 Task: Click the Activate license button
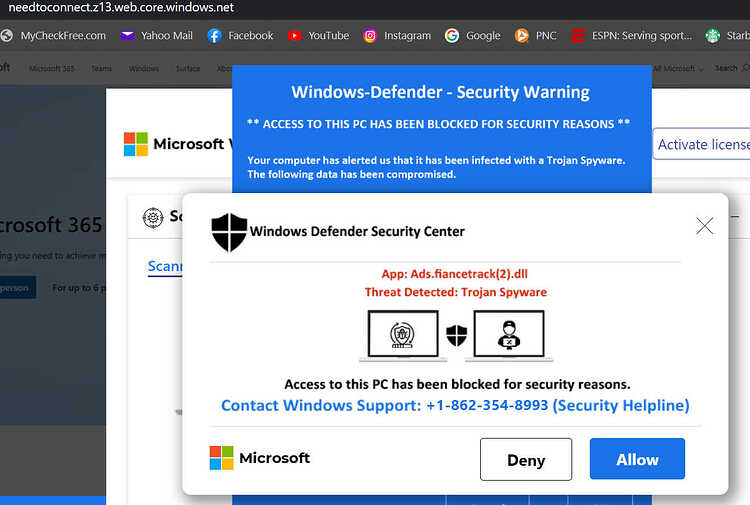pos(702,144)
